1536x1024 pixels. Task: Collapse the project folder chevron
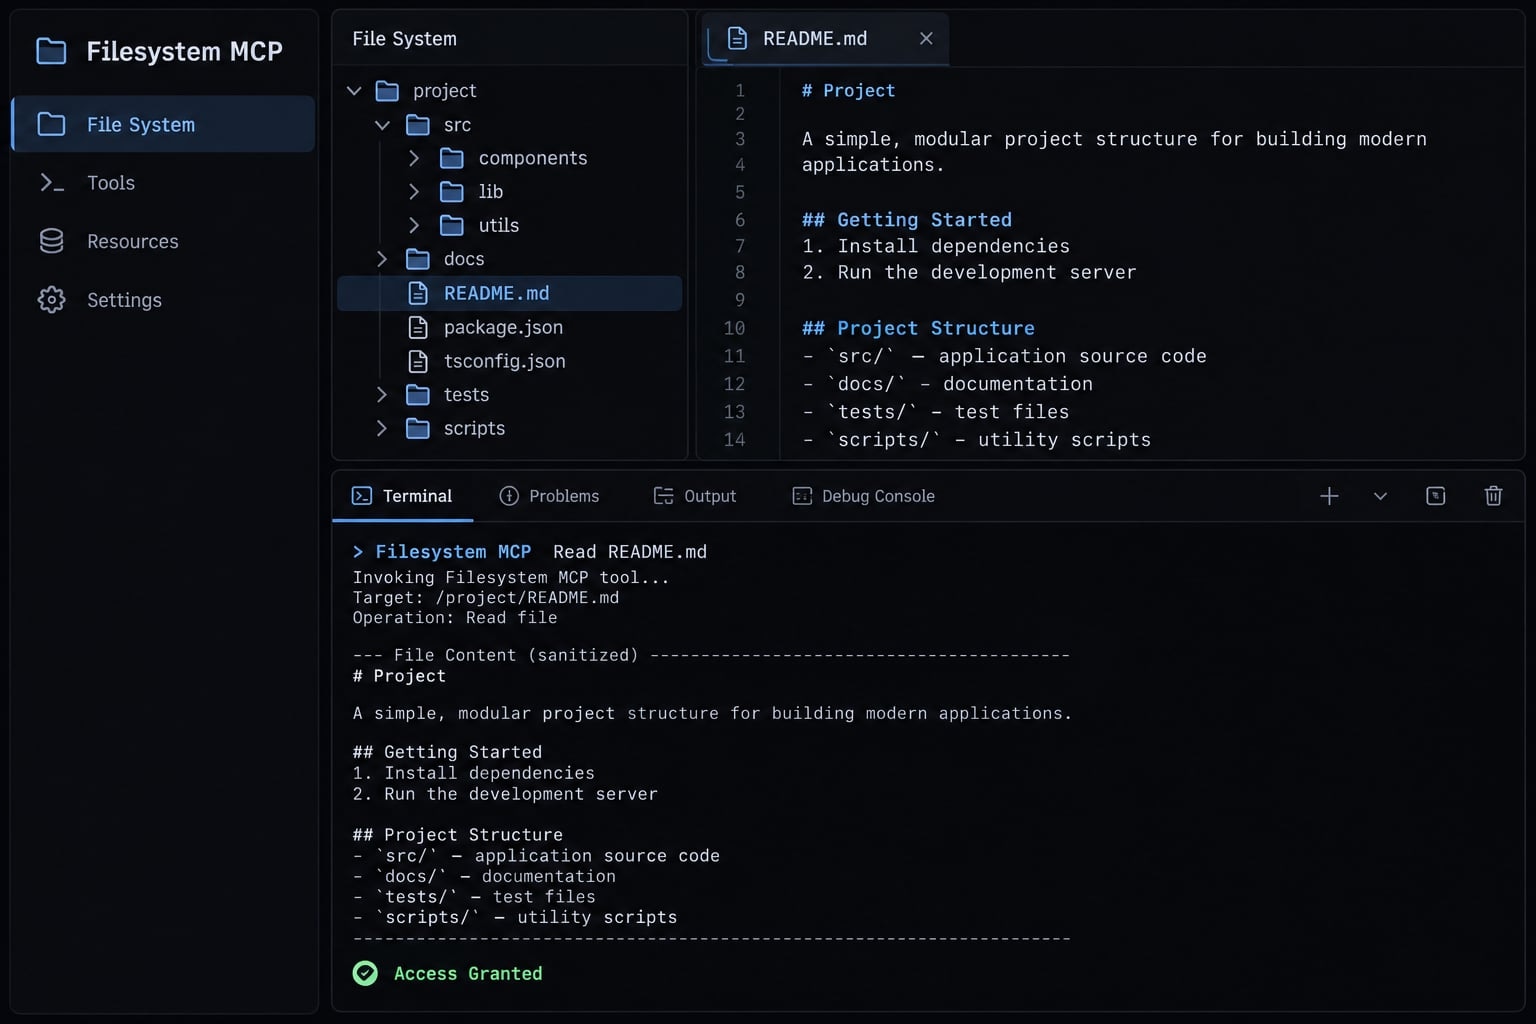[x=354, y=91]
